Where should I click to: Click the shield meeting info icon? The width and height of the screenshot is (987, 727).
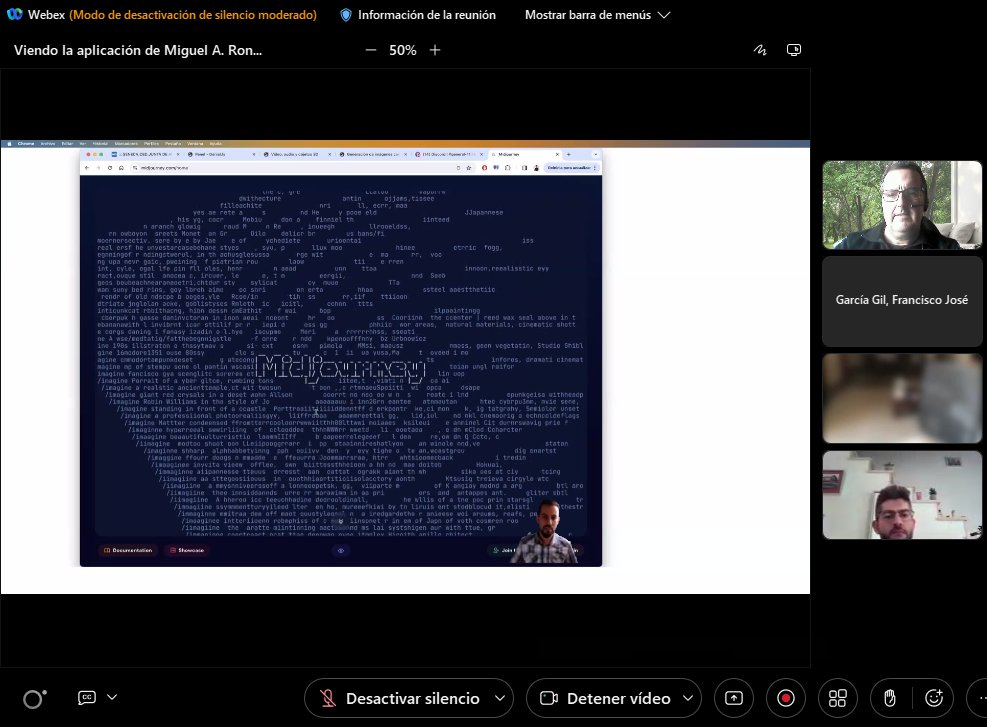coord(346,14)
